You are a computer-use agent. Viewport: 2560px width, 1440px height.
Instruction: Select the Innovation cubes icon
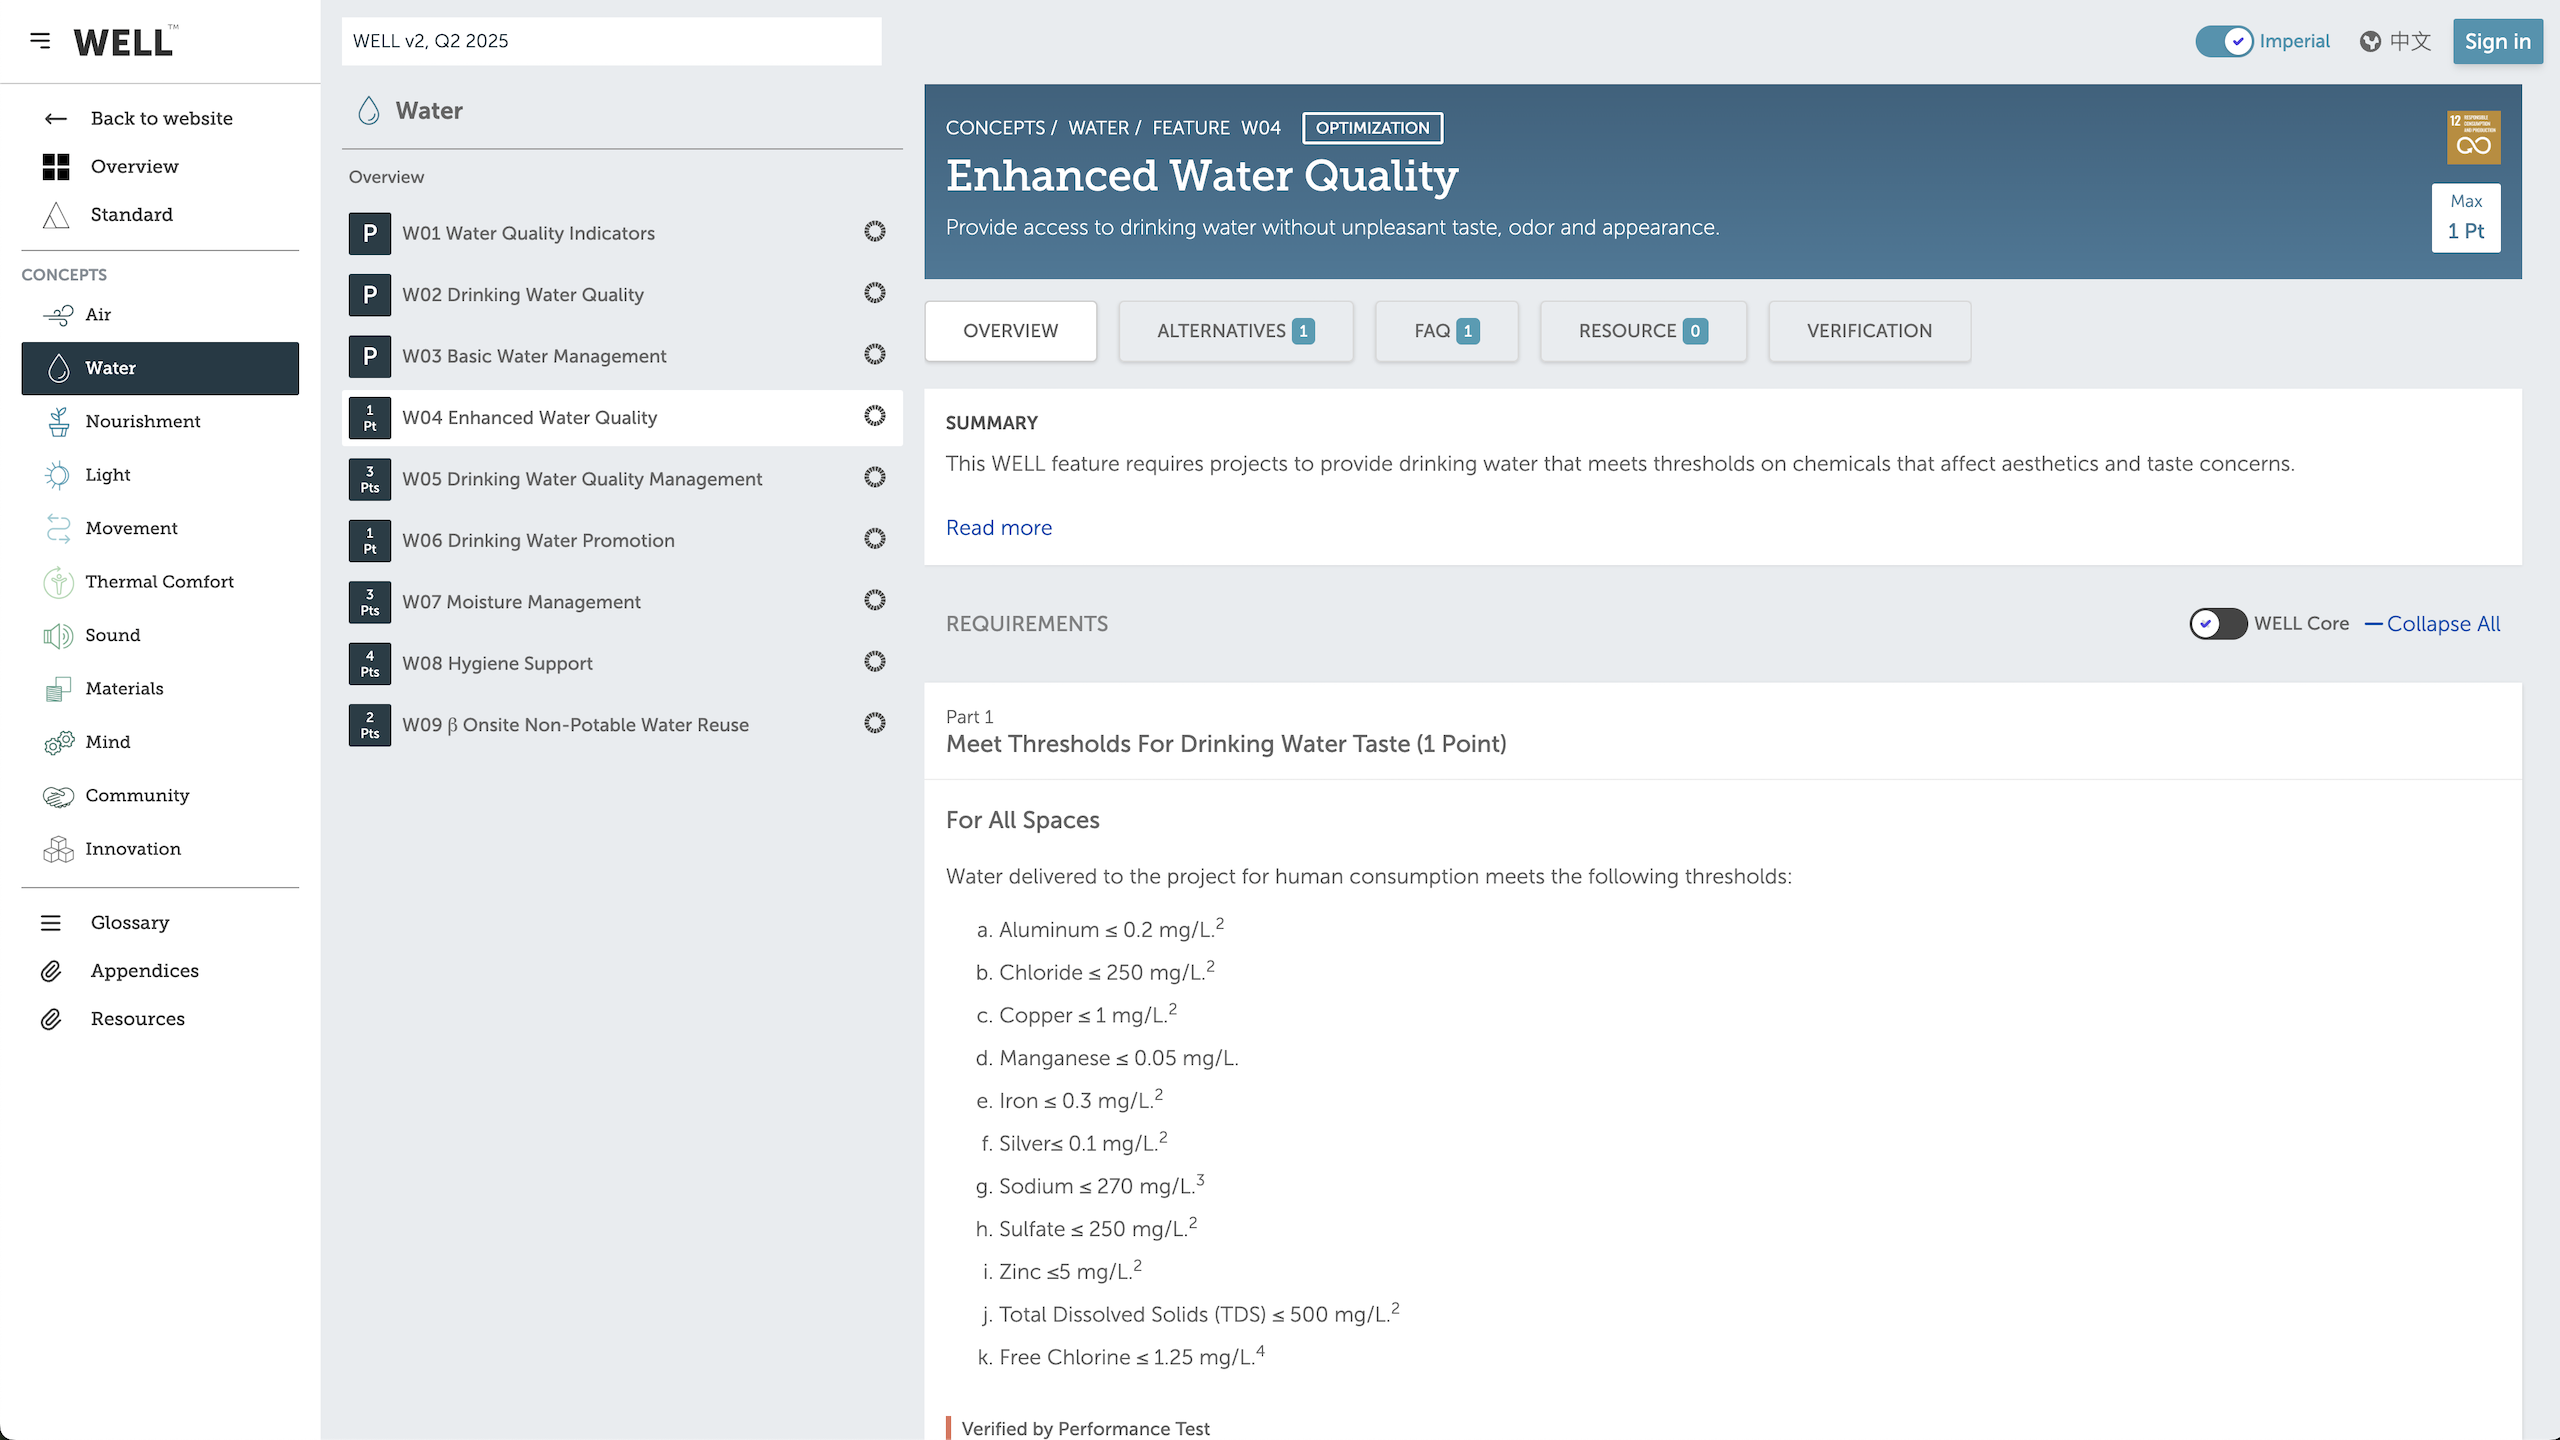(58, 849)
